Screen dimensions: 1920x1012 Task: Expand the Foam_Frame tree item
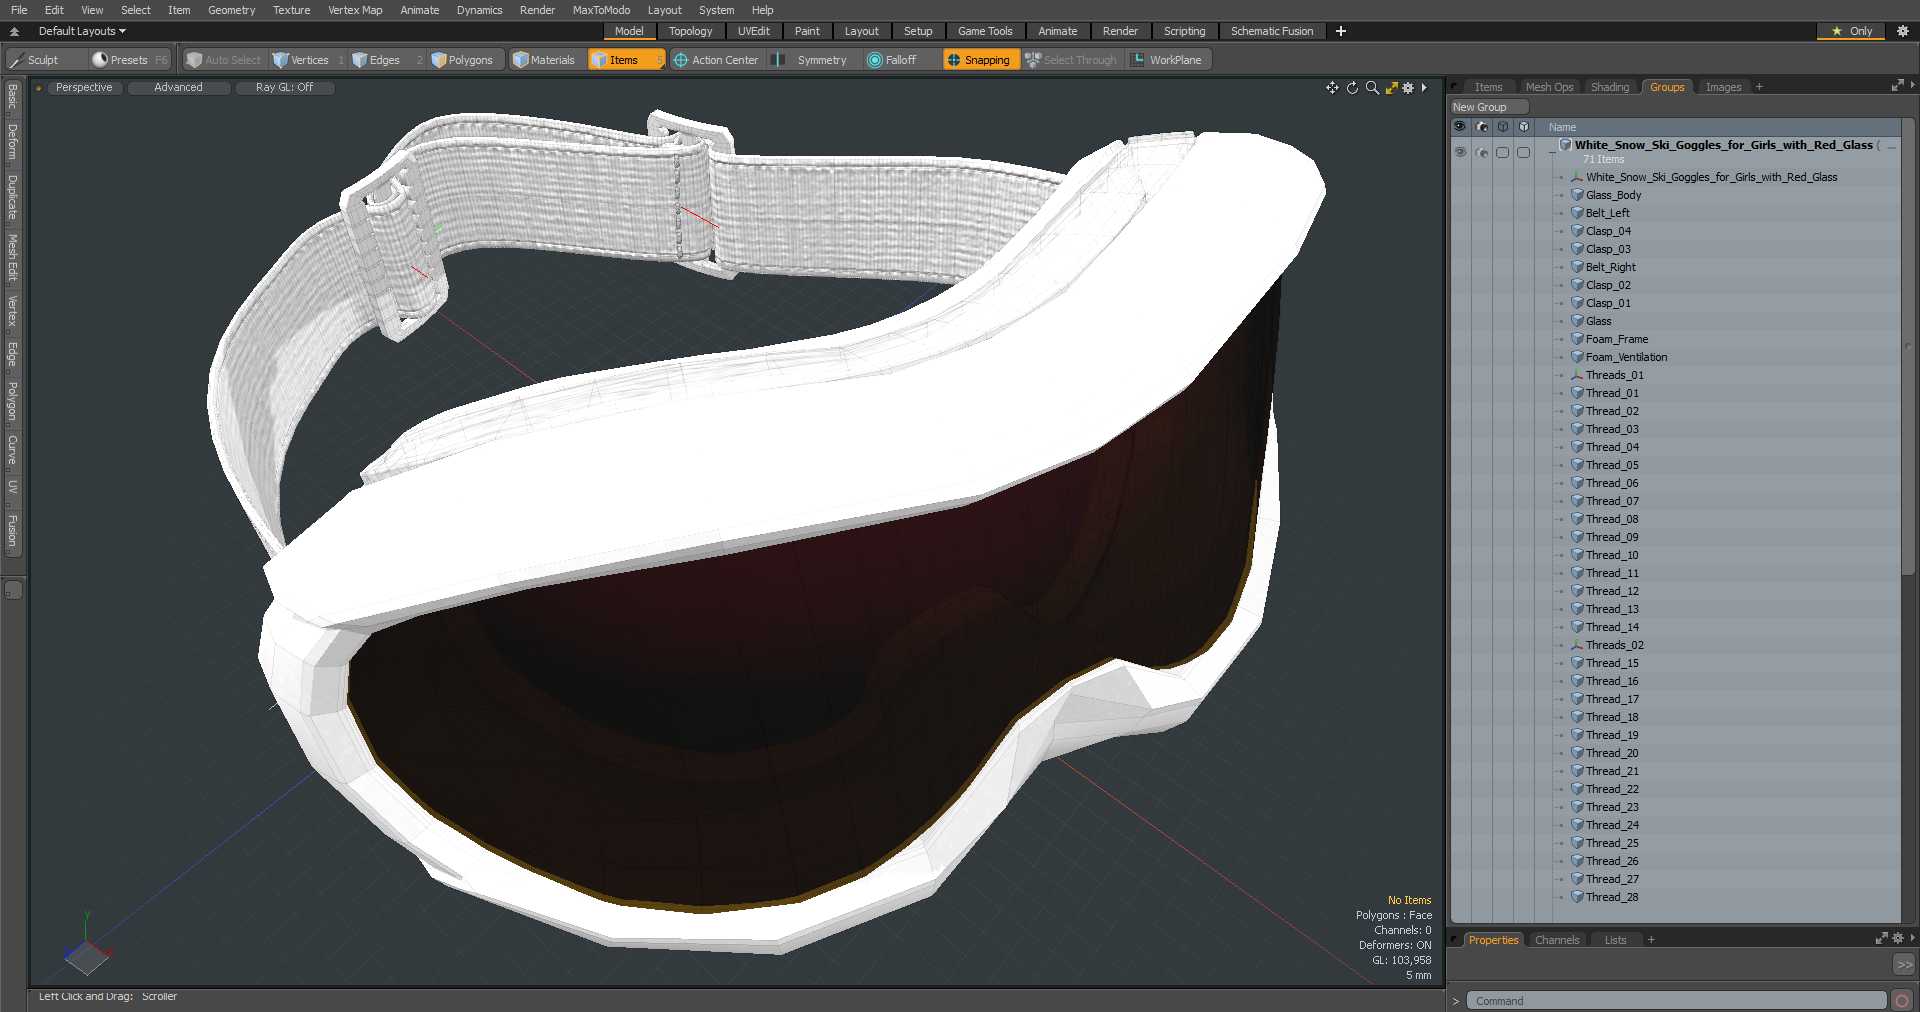(1560, 339)
